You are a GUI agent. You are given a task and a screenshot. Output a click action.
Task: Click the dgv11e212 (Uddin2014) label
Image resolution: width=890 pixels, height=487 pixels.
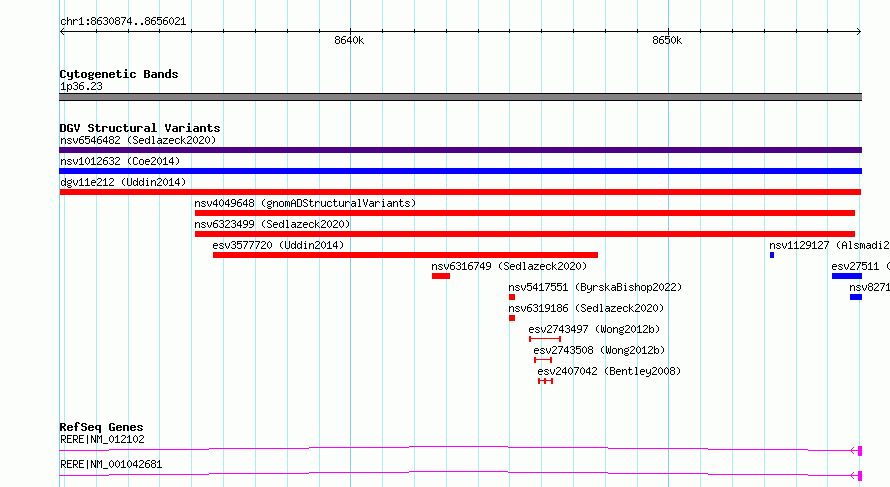123,182
